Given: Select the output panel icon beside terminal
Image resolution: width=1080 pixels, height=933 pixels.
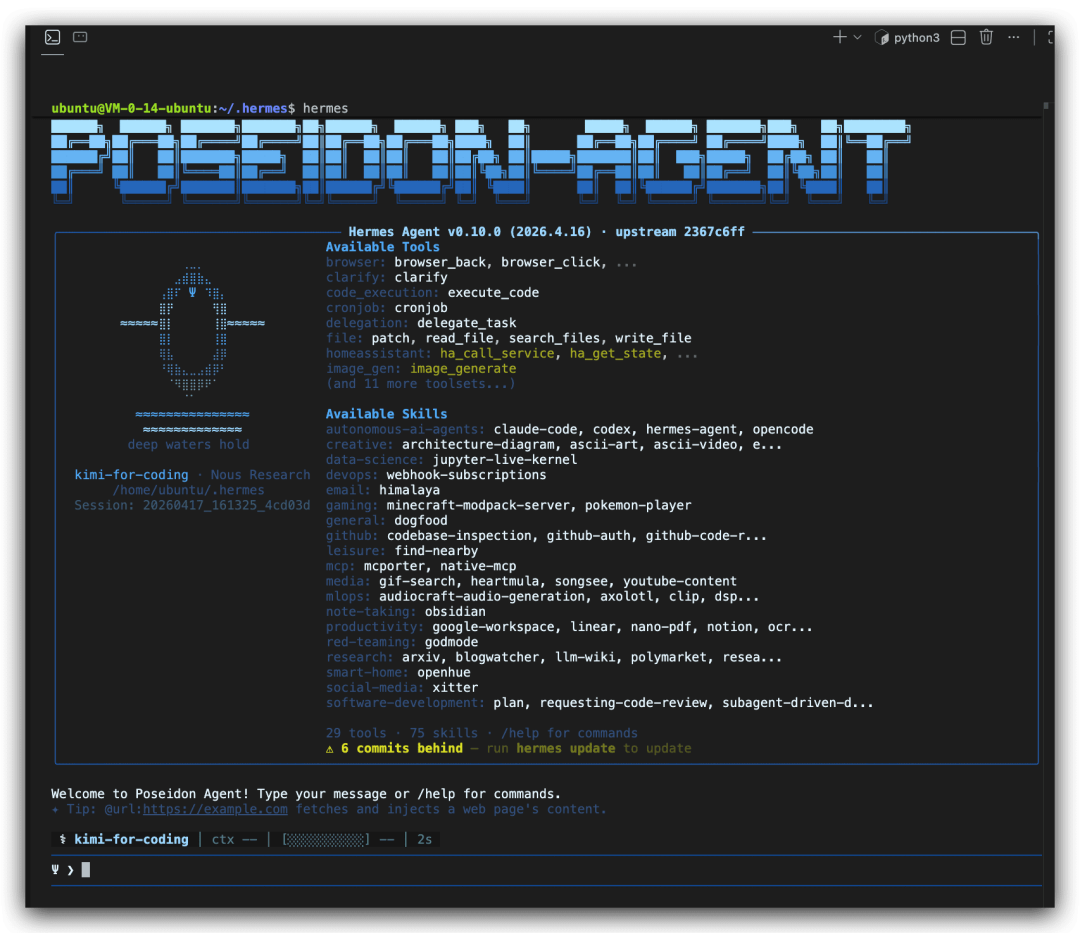Looking at the screenshot, I should coord(80,37).
